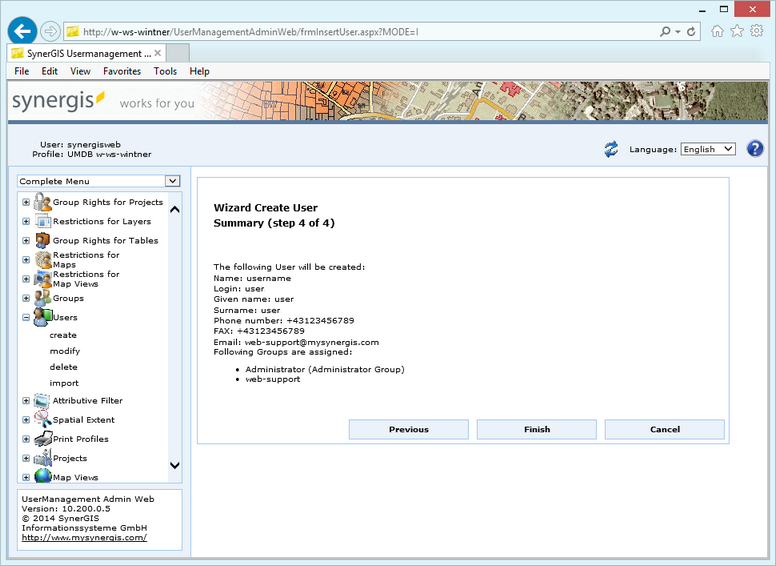Open the browser Tools gear icon

coord(757,31)
